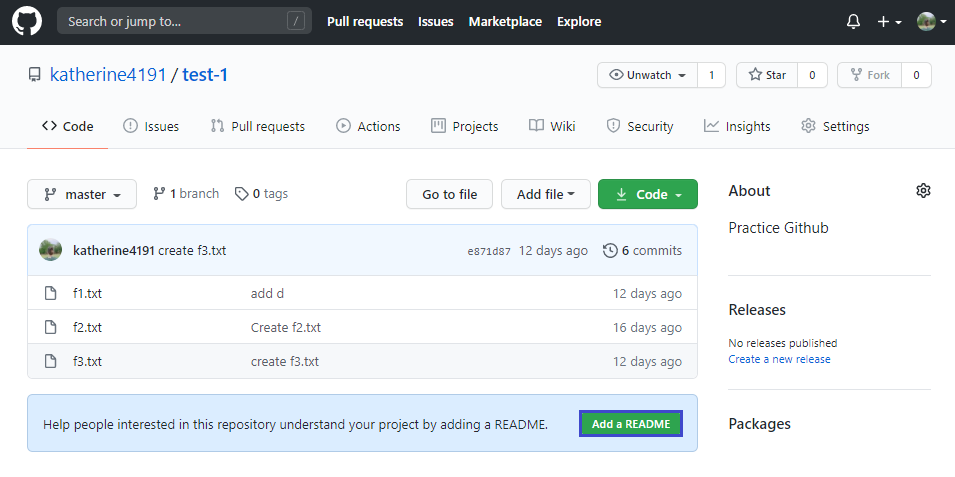View the 1 branch link
Screen dimensions: 955x477
click(x=186, y=194)
